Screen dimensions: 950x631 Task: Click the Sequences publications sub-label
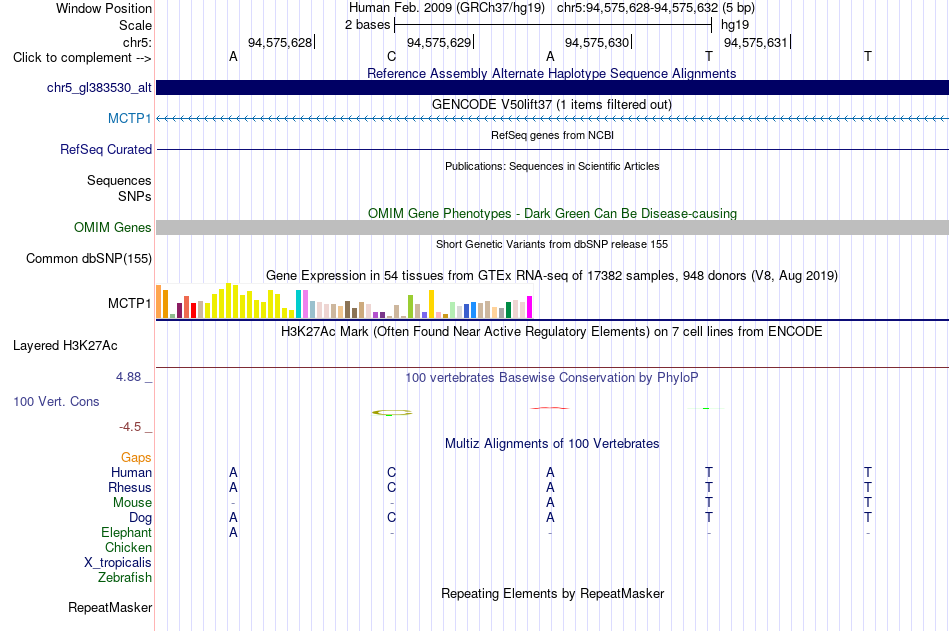(119, 181)
